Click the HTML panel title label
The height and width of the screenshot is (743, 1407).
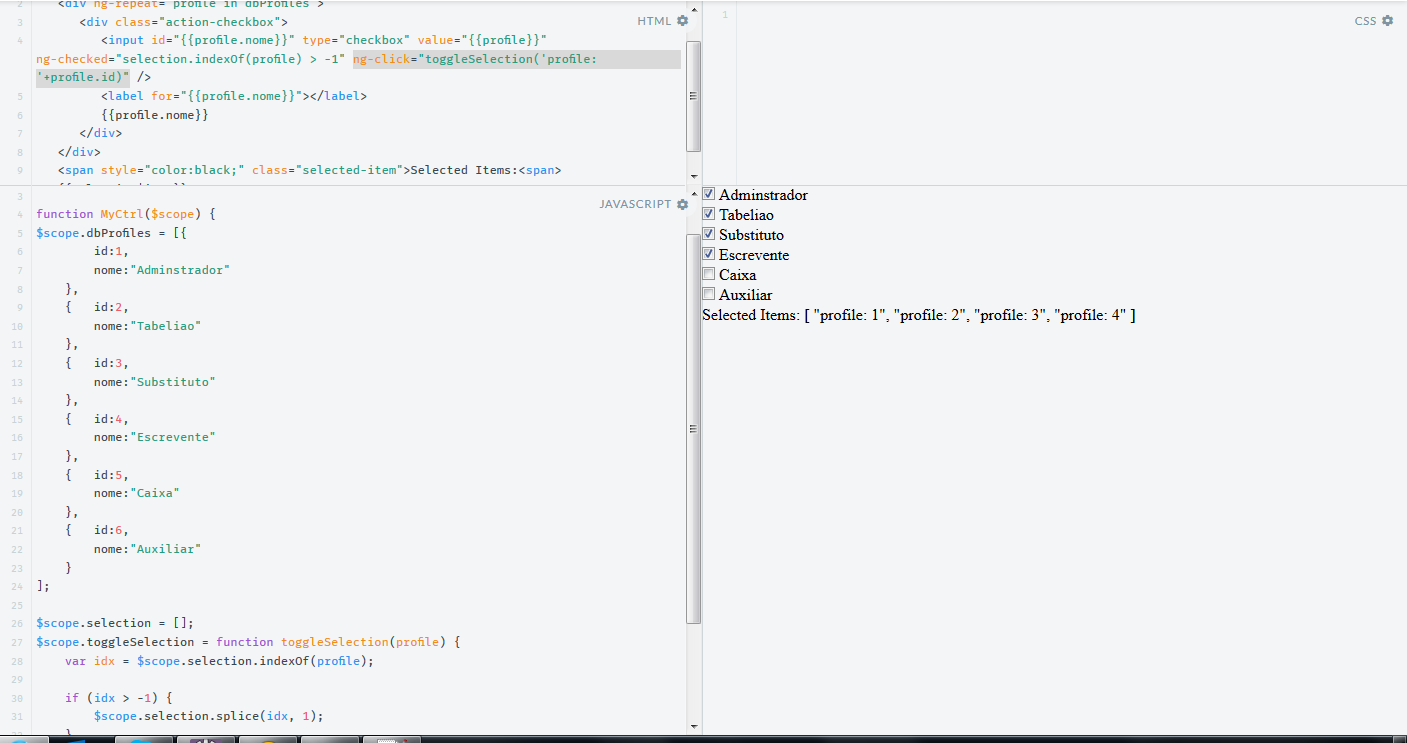(654, 21)
